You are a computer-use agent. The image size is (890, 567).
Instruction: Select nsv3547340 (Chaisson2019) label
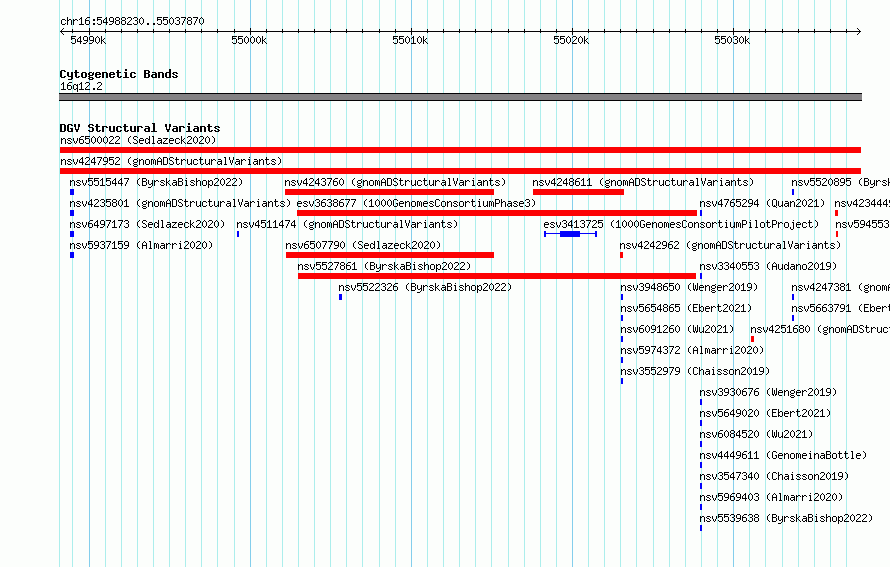774,476
